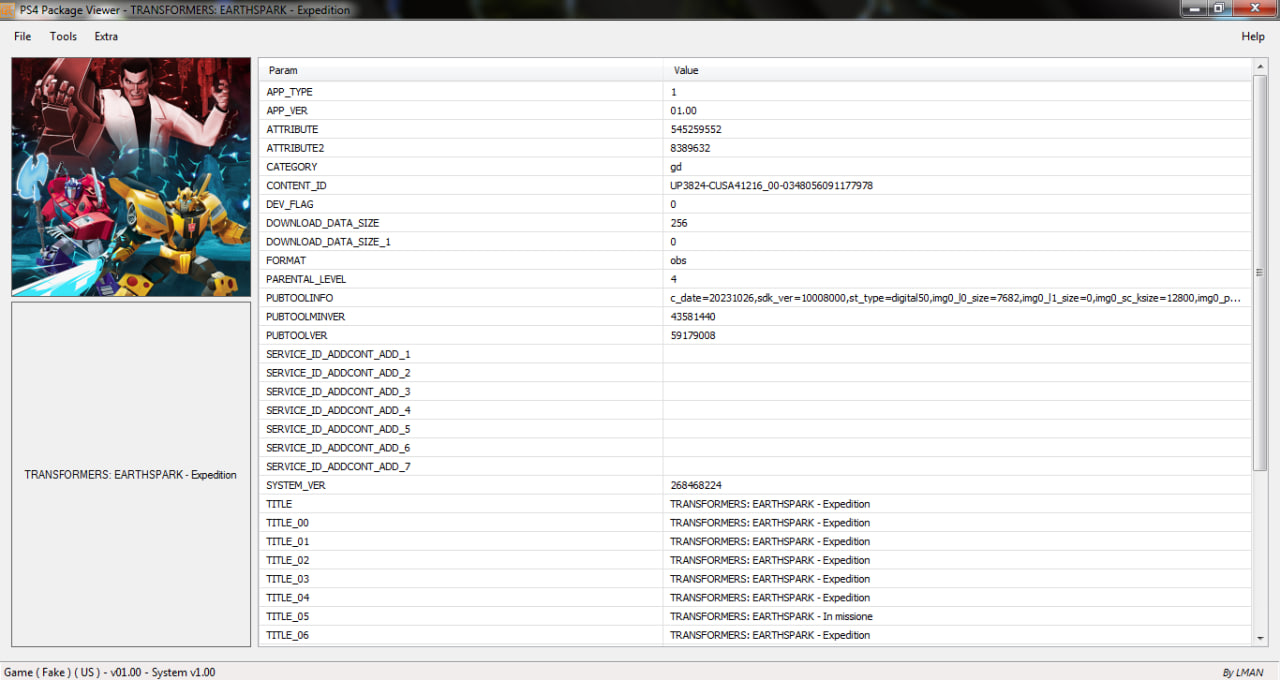Select SERVICE_ID_ADDCONT_ADD_1 row
This screenshot has height=680, width=1280.
pos(755,354)
